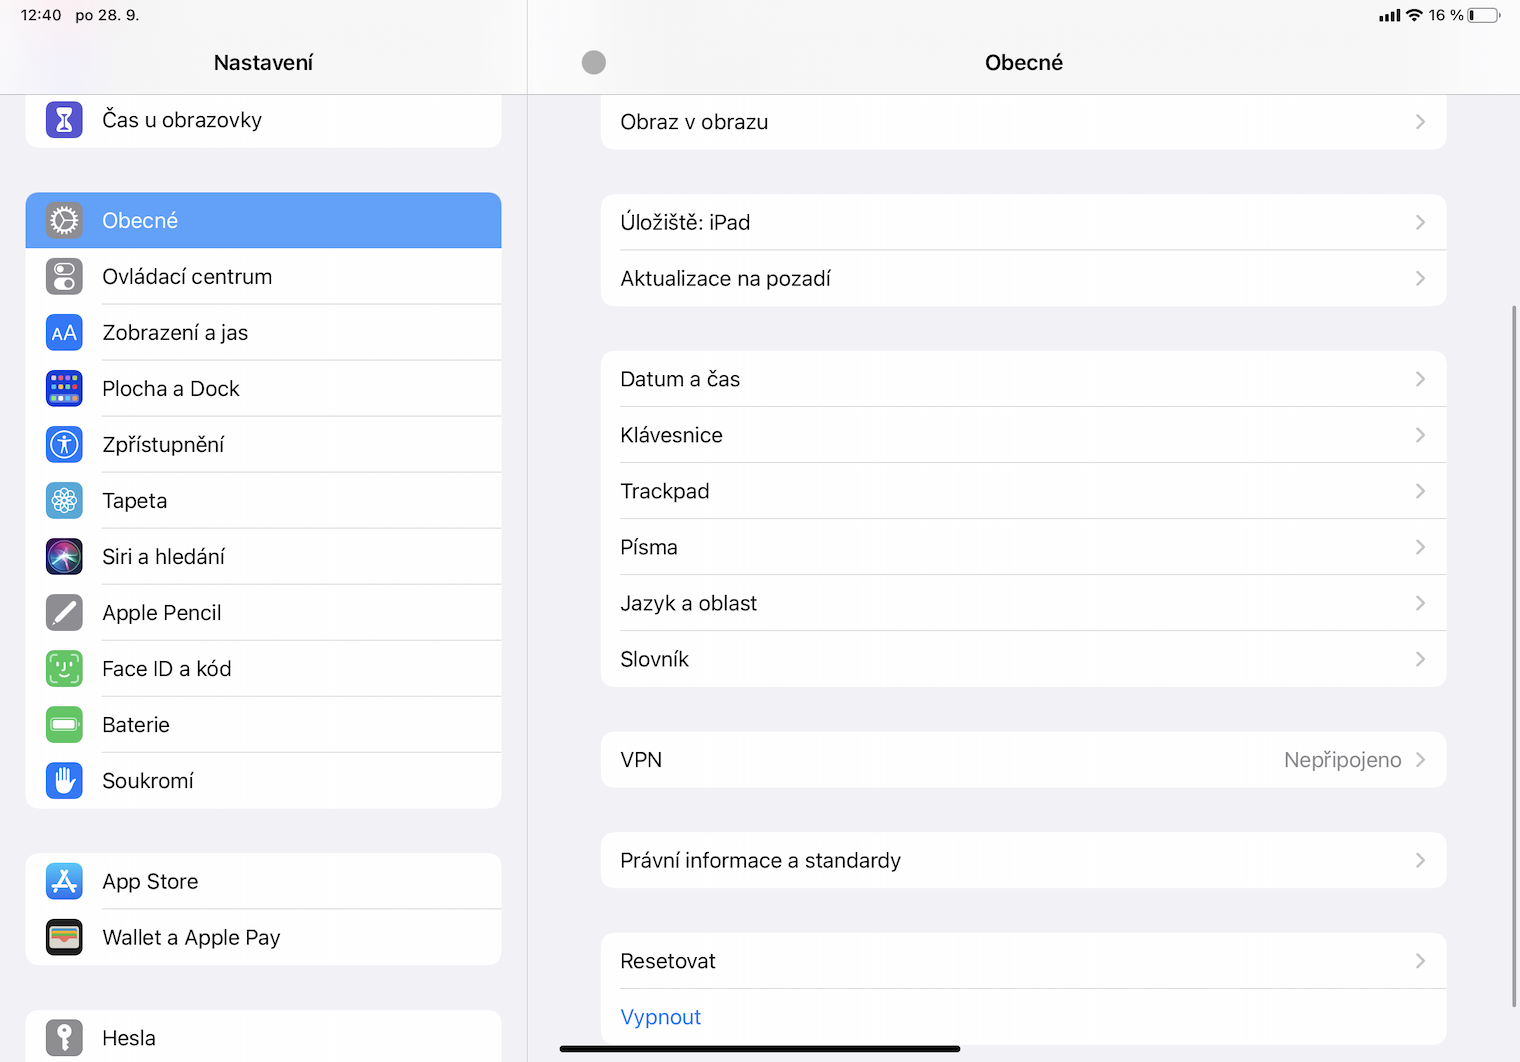Viewport: 1520px width, 1062px height.
Task: Open the VPN row chevron
Action: click(1420, 760)
